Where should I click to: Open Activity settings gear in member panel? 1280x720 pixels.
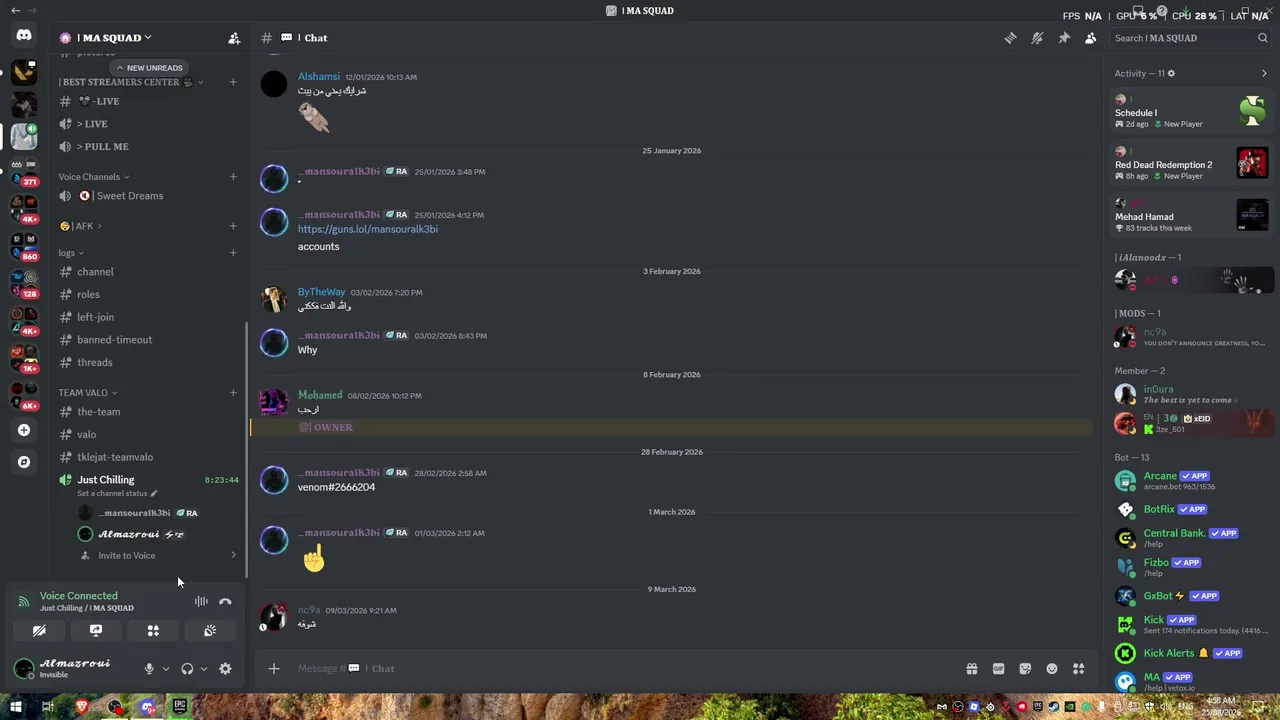[1171, 73]
